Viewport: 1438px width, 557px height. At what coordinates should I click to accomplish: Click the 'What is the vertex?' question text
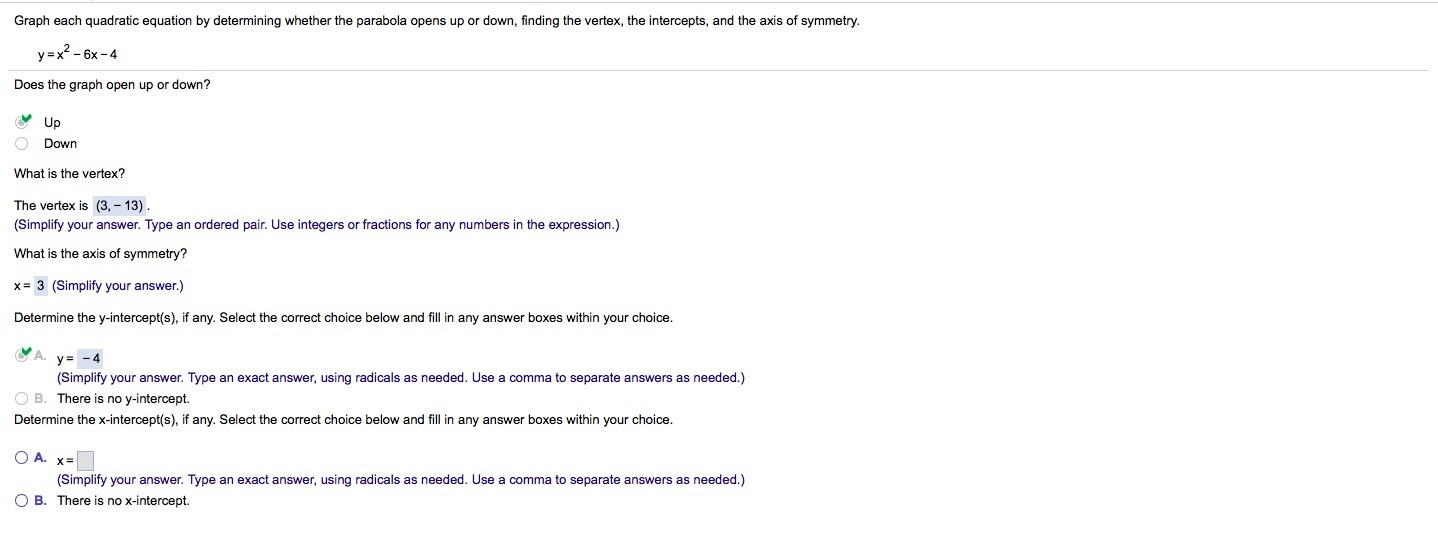pos(70,173)
